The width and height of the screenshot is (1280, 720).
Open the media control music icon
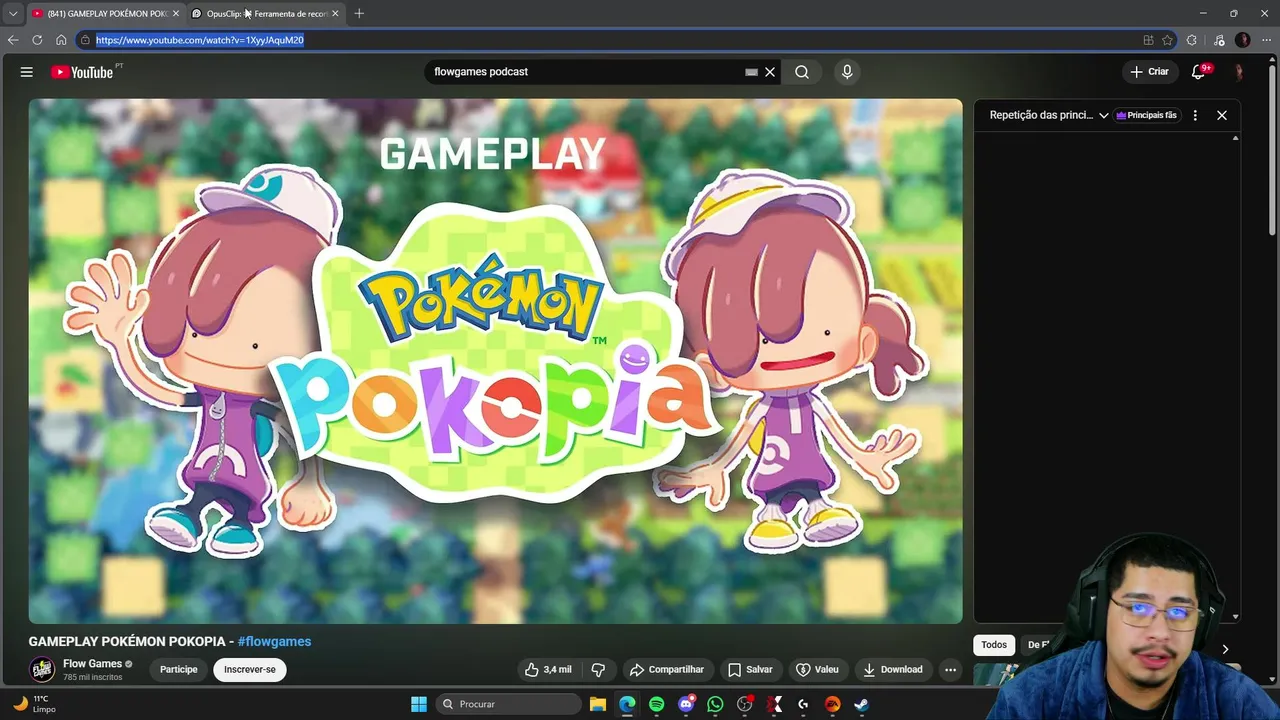(x=1218, y=40)
